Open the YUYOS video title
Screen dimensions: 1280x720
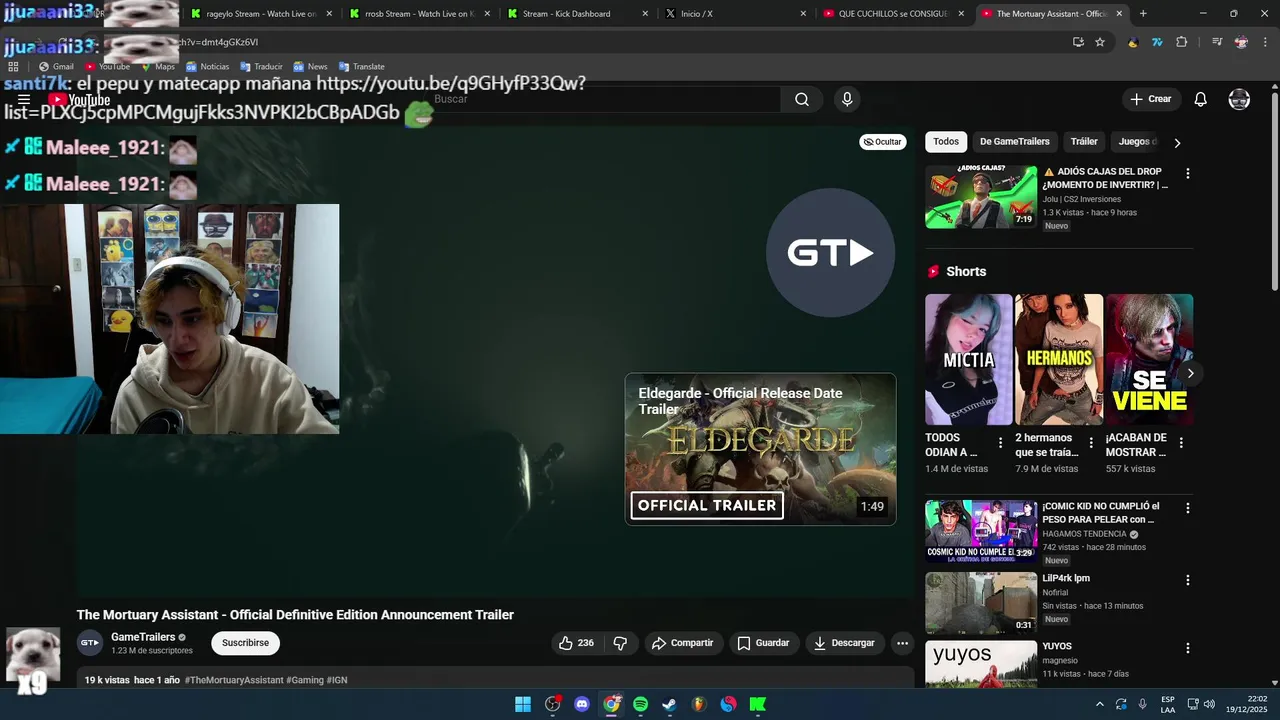pyautogui.click(x=1057, y=647)
